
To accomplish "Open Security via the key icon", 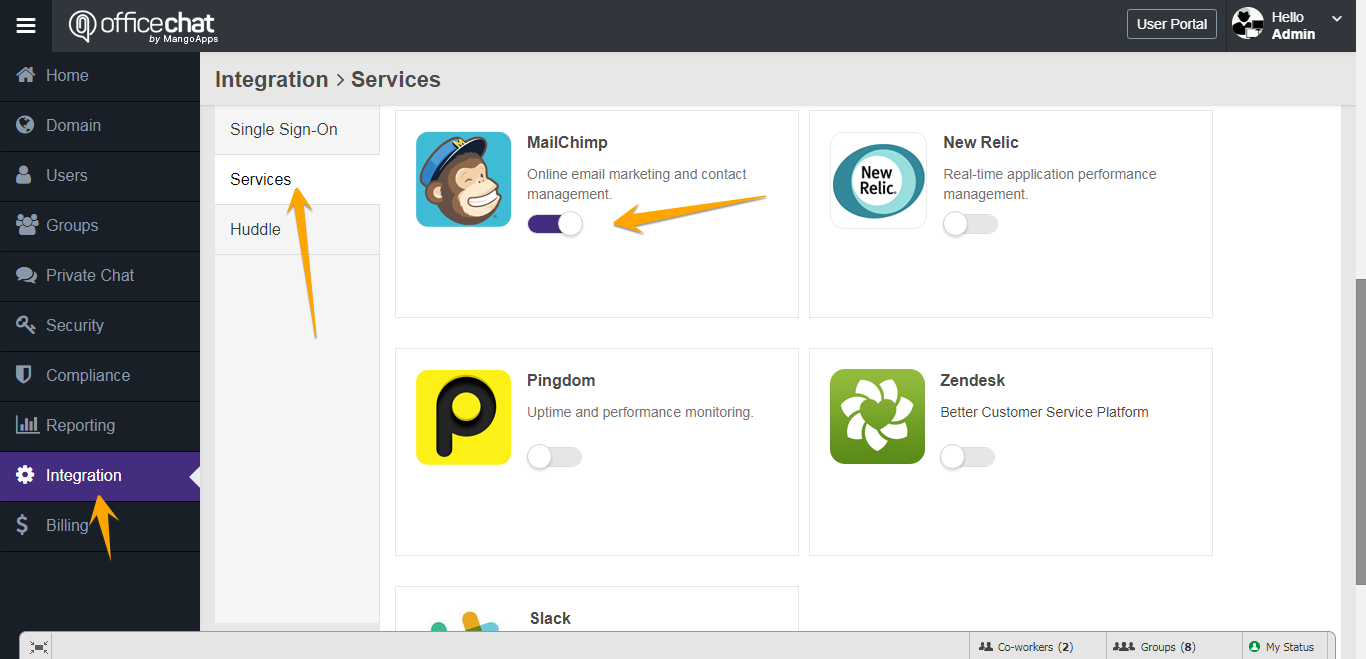I will tap(26, 325).
